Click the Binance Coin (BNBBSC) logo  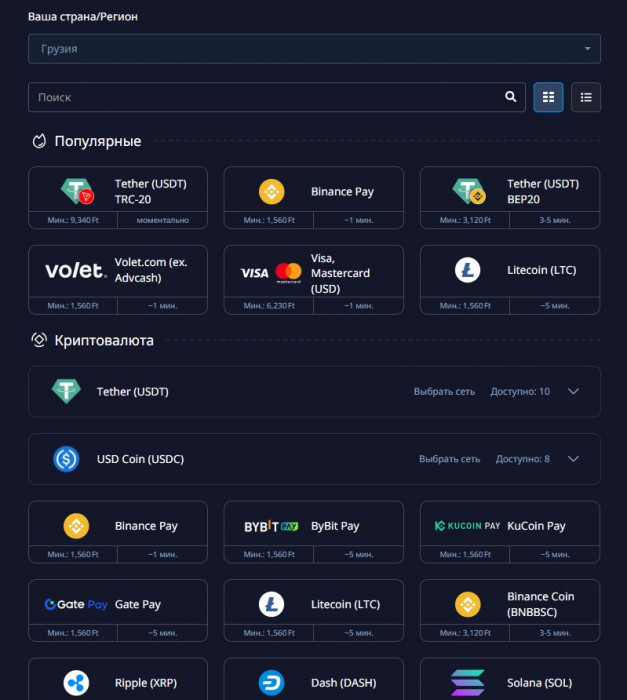tap(468, 604)
